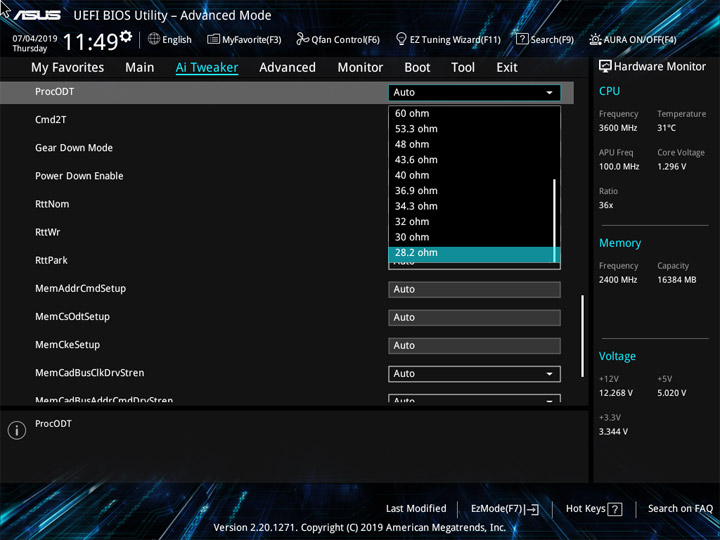Toggle AURA ON/OFF light icon

pos(595,39)
